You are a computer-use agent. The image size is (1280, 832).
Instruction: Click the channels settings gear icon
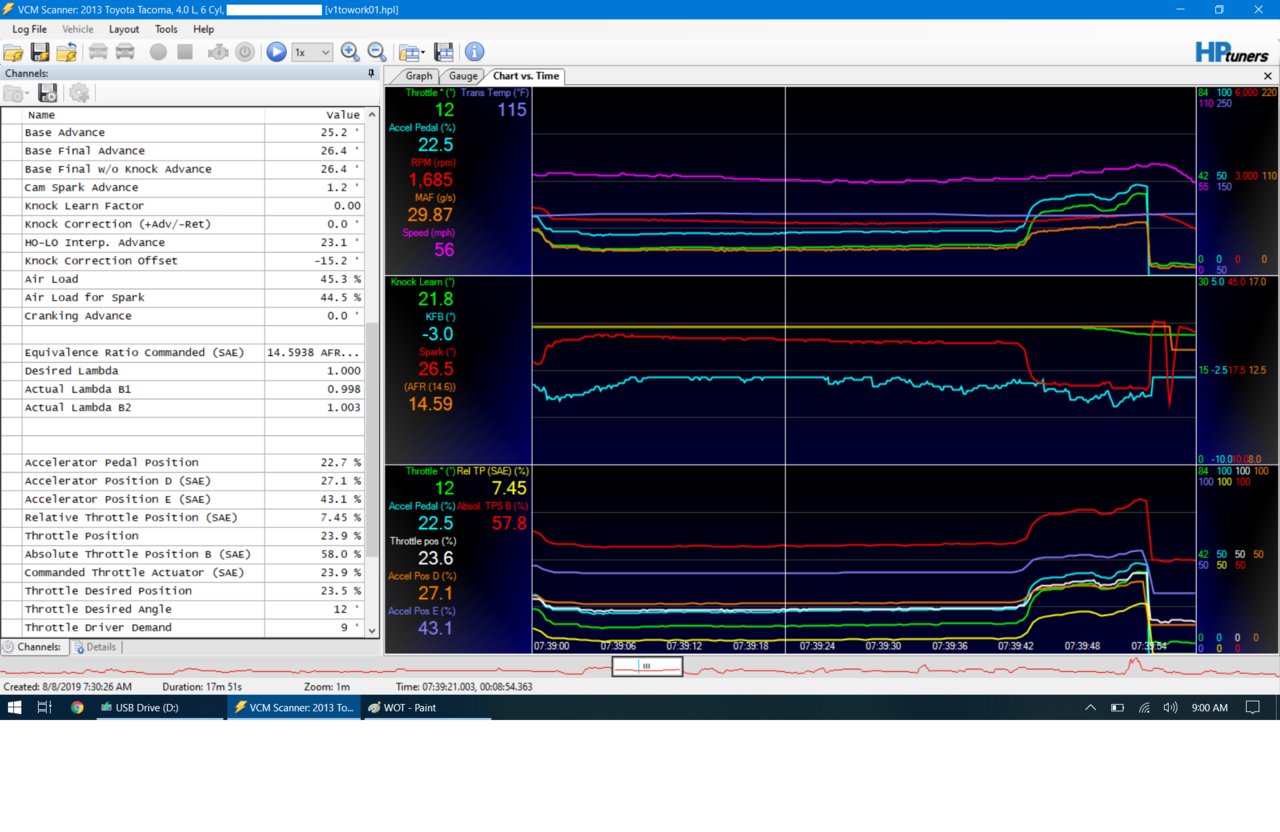(x=79, y=93)
